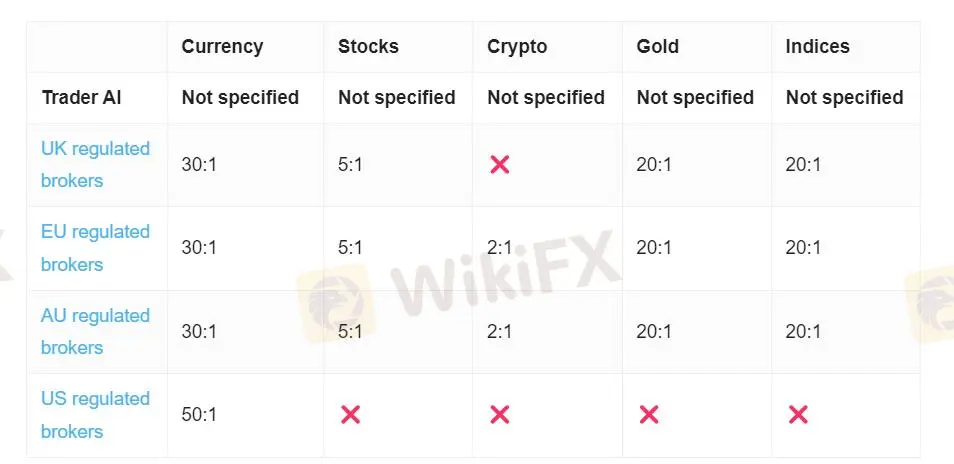Open the US regulated brokers link
954x464 pixels.
tap(96, 415)
